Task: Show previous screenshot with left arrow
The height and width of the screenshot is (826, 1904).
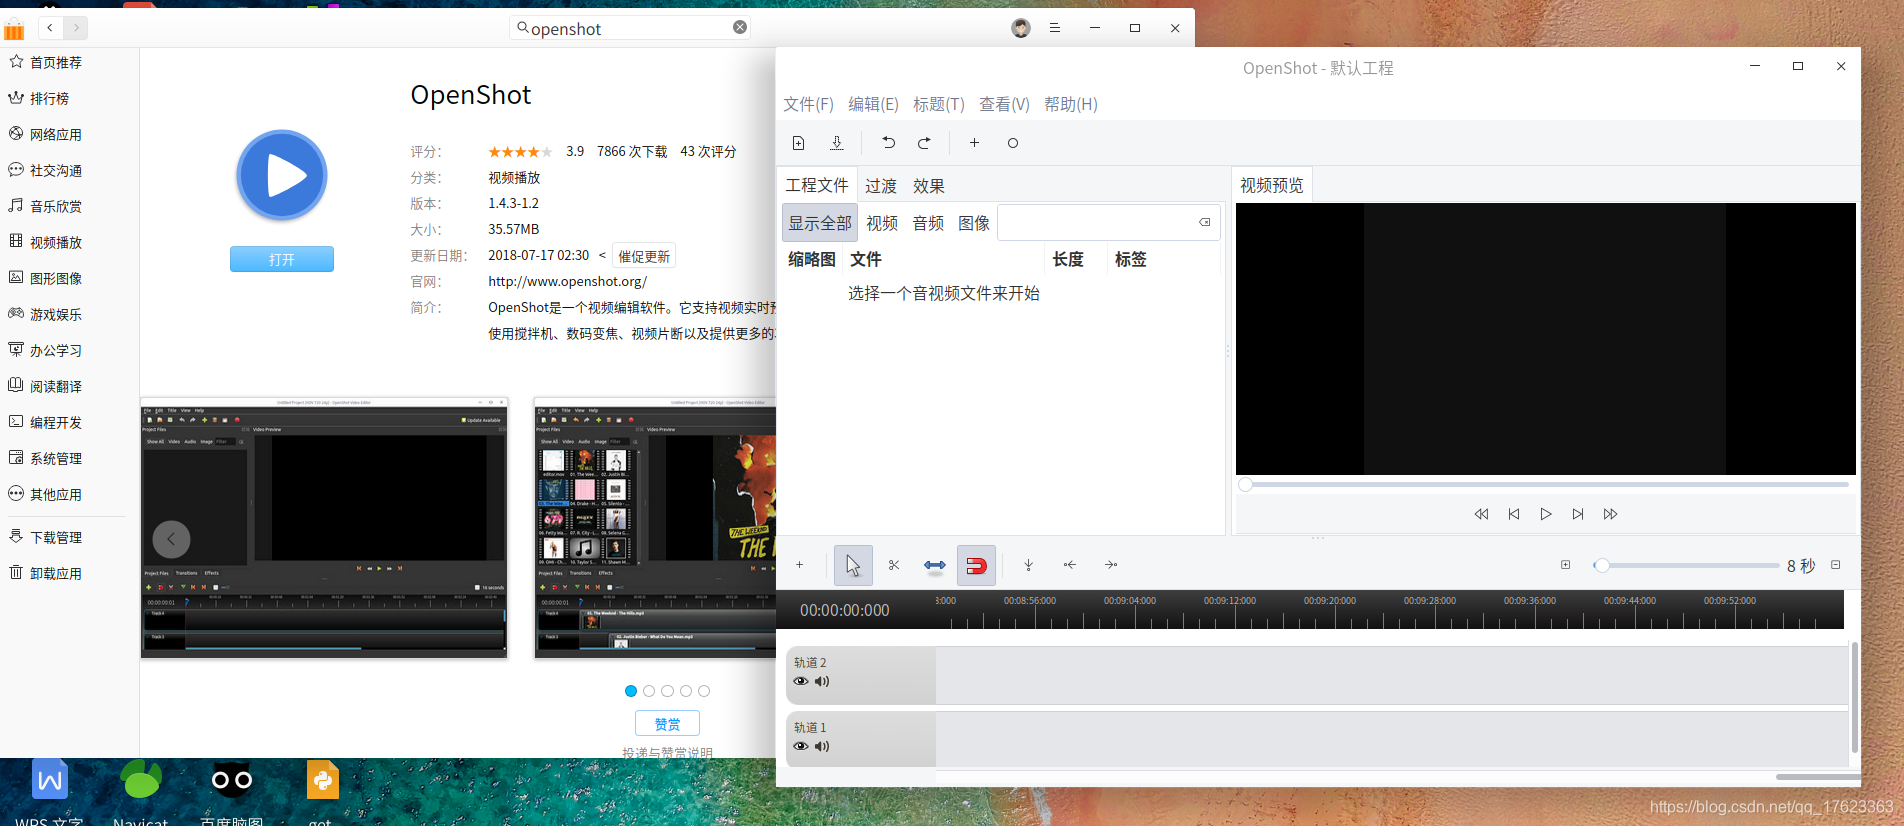Action: click(x=171, y=539)
